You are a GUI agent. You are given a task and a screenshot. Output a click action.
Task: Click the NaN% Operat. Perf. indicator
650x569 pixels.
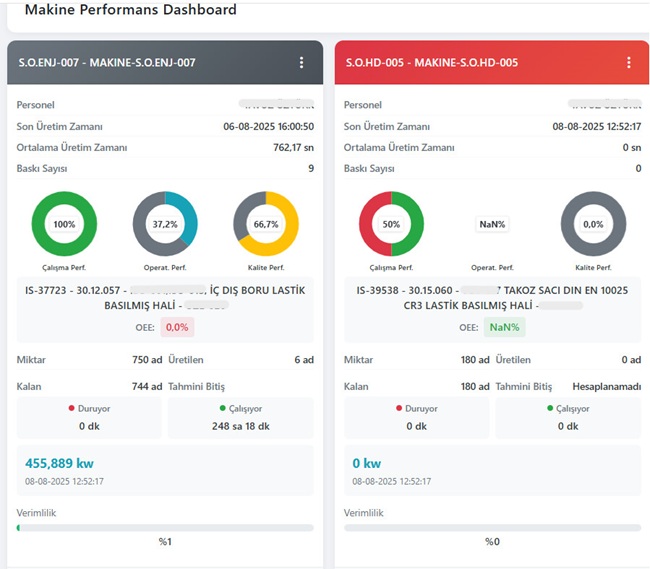(x=492, y=224)
